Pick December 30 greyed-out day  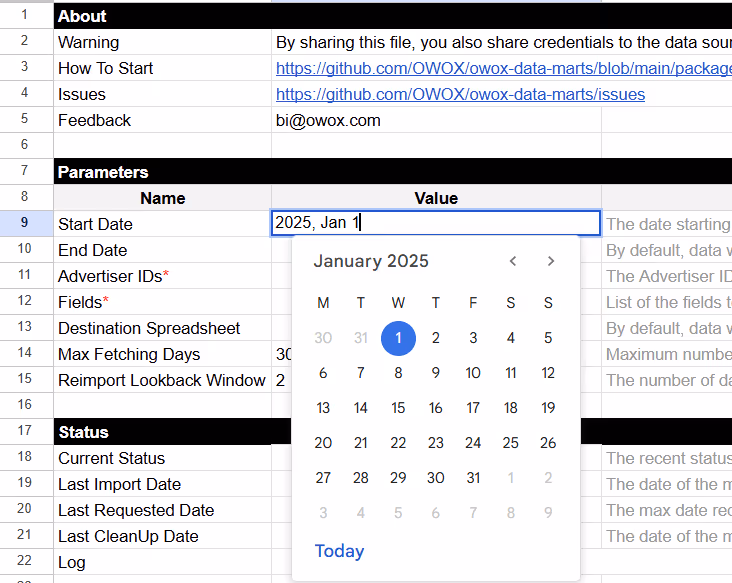coord(323,338)
